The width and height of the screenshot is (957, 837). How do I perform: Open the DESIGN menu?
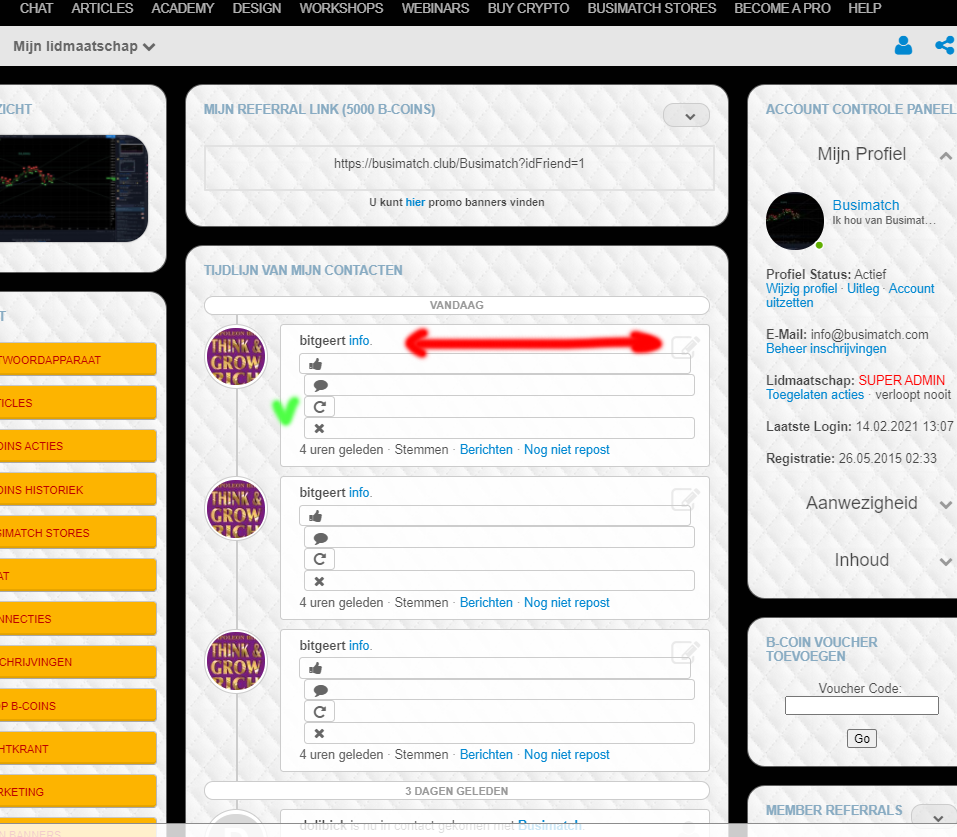[x=256, y=9]
